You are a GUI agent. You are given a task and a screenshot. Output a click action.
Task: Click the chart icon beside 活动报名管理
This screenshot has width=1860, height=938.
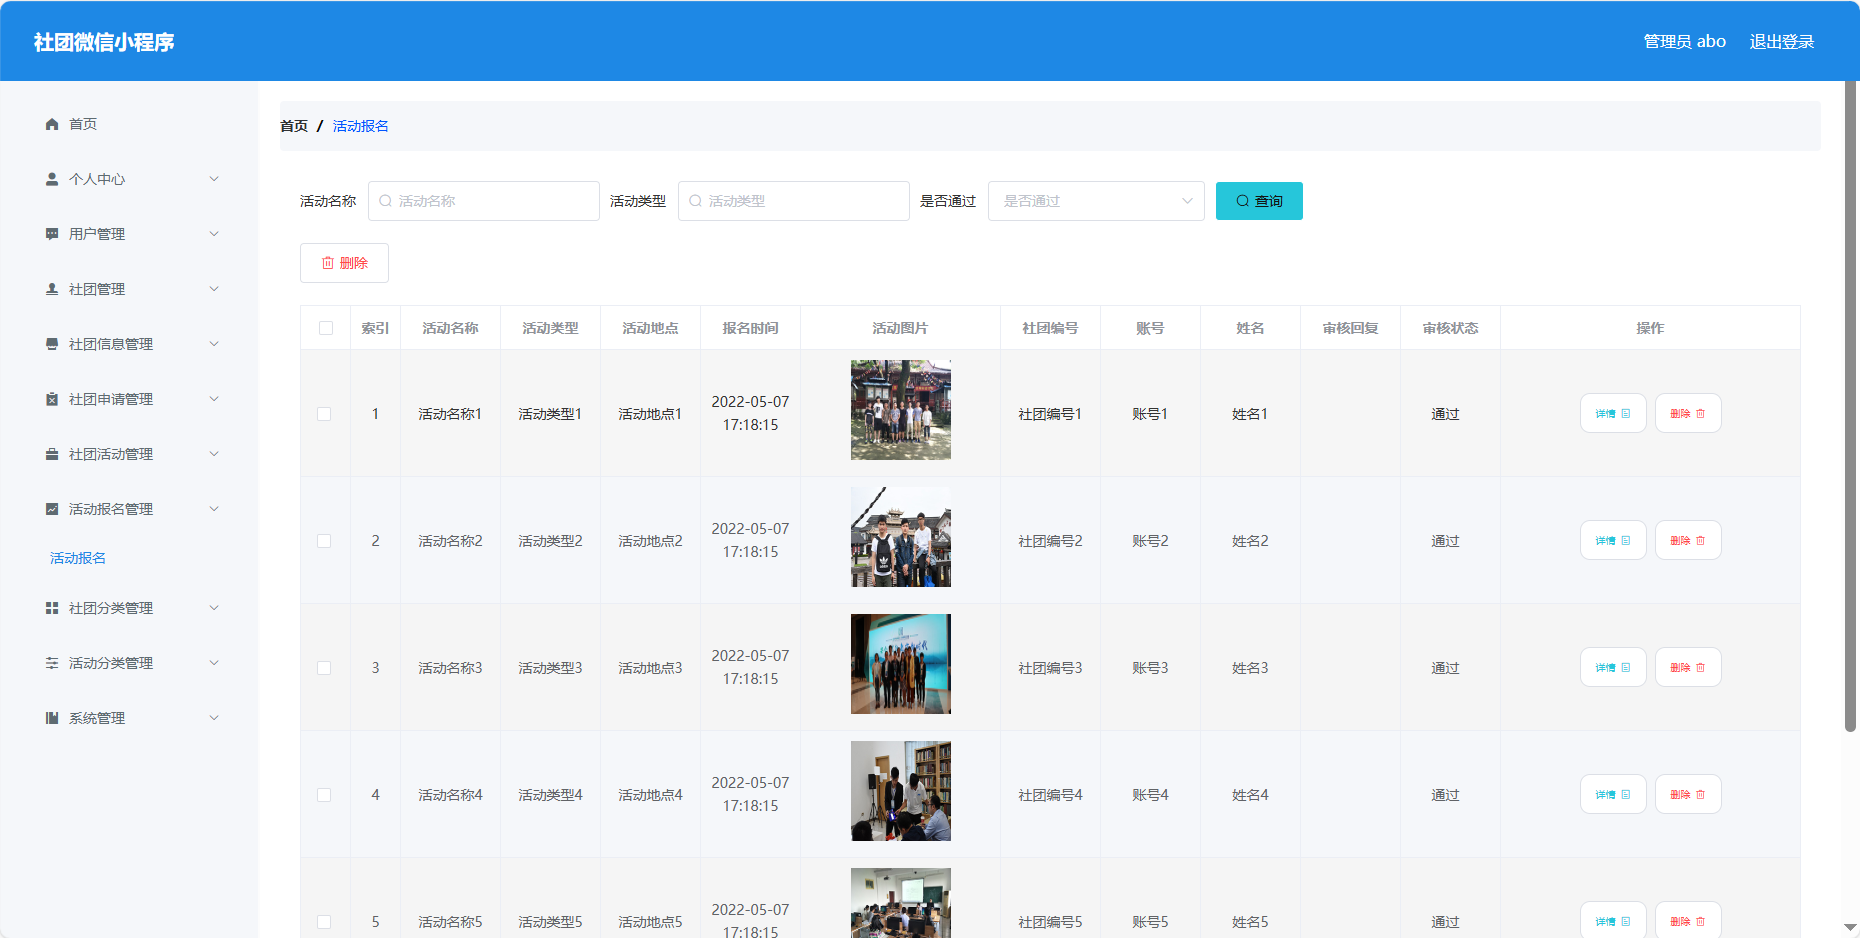[x=52, y=509]
